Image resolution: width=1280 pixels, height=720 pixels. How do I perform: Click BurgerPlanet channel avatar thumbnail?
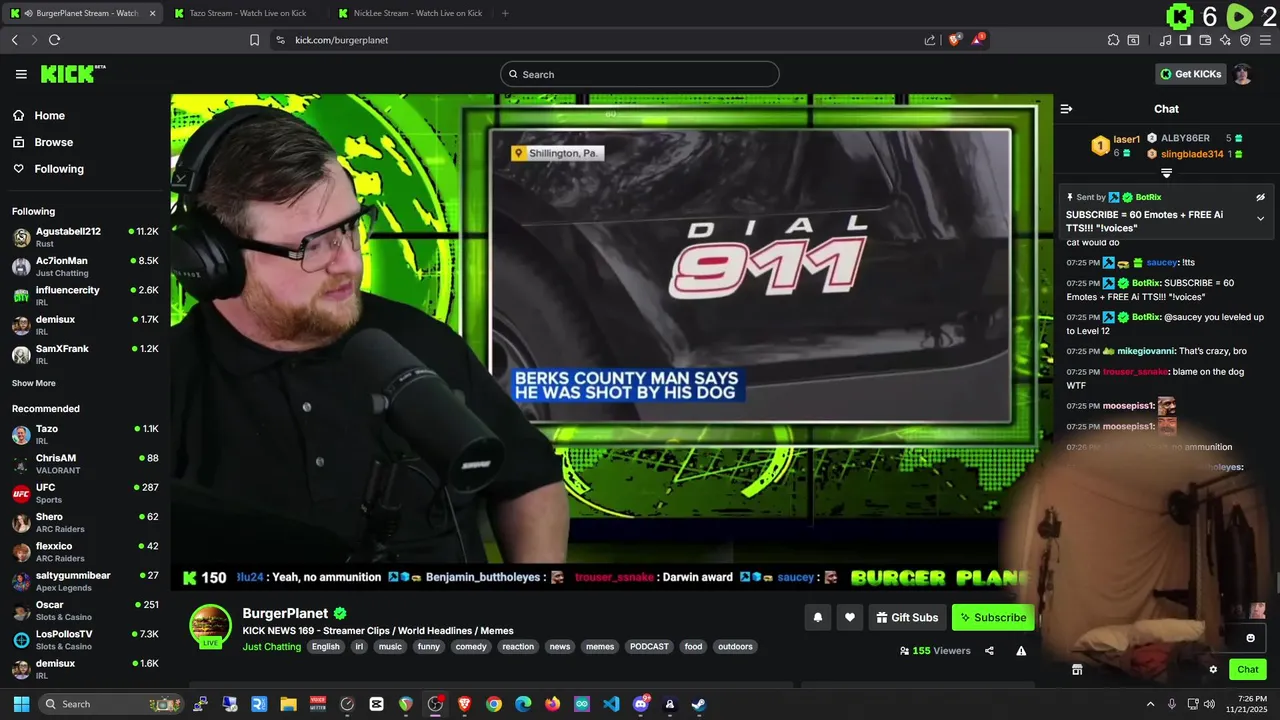pos(211,627)
